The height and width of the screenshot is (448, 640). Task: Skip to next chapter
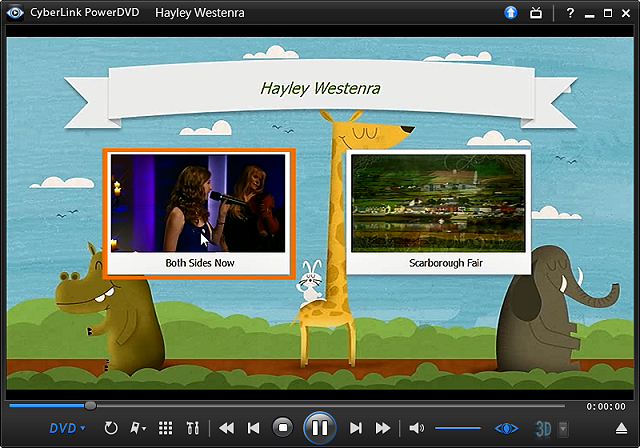pyautogui.click(x=356, y=428)
